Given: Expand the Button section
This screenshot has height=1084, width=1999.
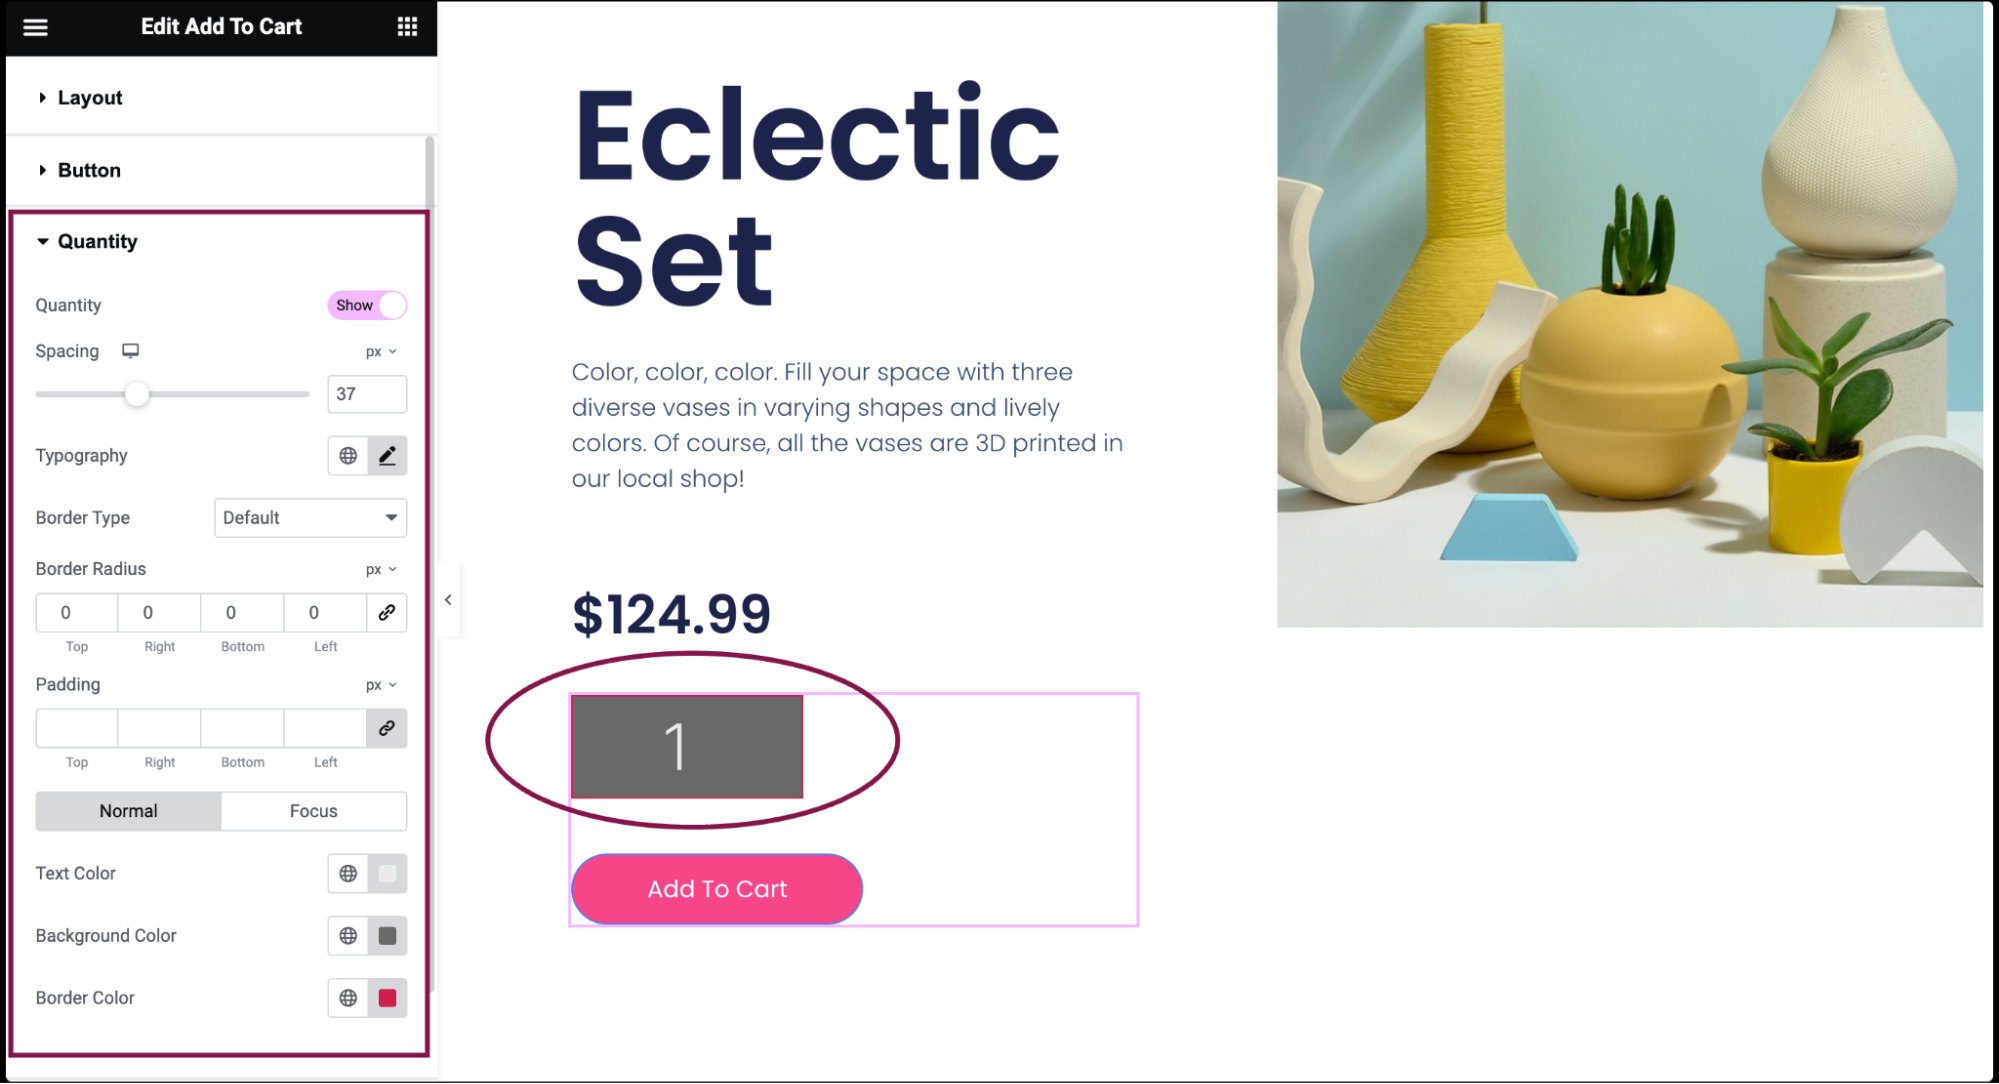Looking at the screenshot, I should click(x=89, y=170).
